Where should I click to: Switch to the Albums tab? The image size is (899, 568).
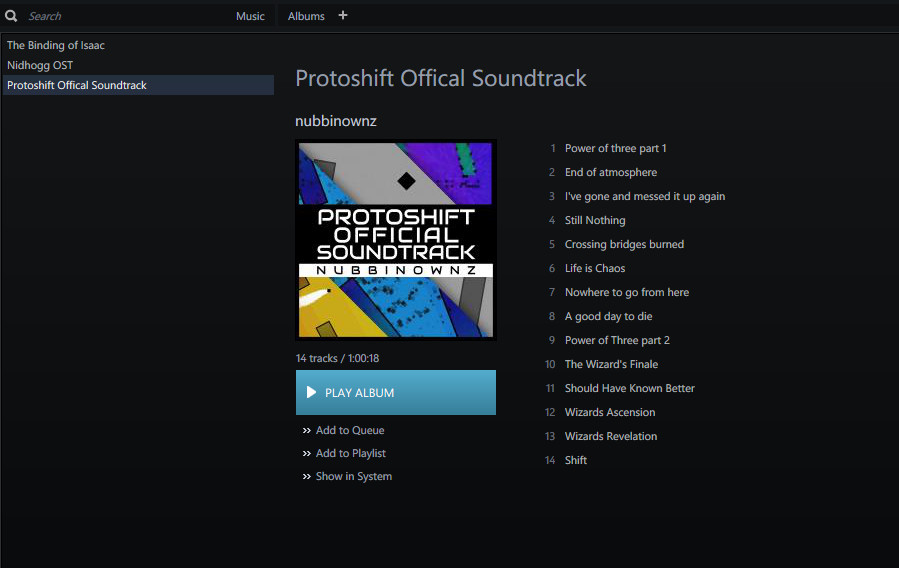tap(306, 16)
